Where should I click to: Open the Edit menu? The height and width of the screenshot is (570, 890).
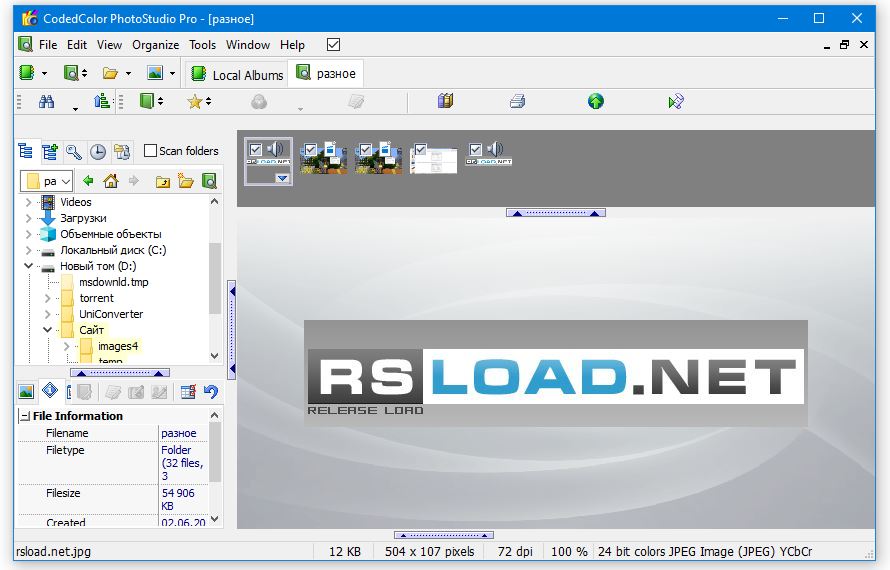pyautogui.click(x=77, y=45)
